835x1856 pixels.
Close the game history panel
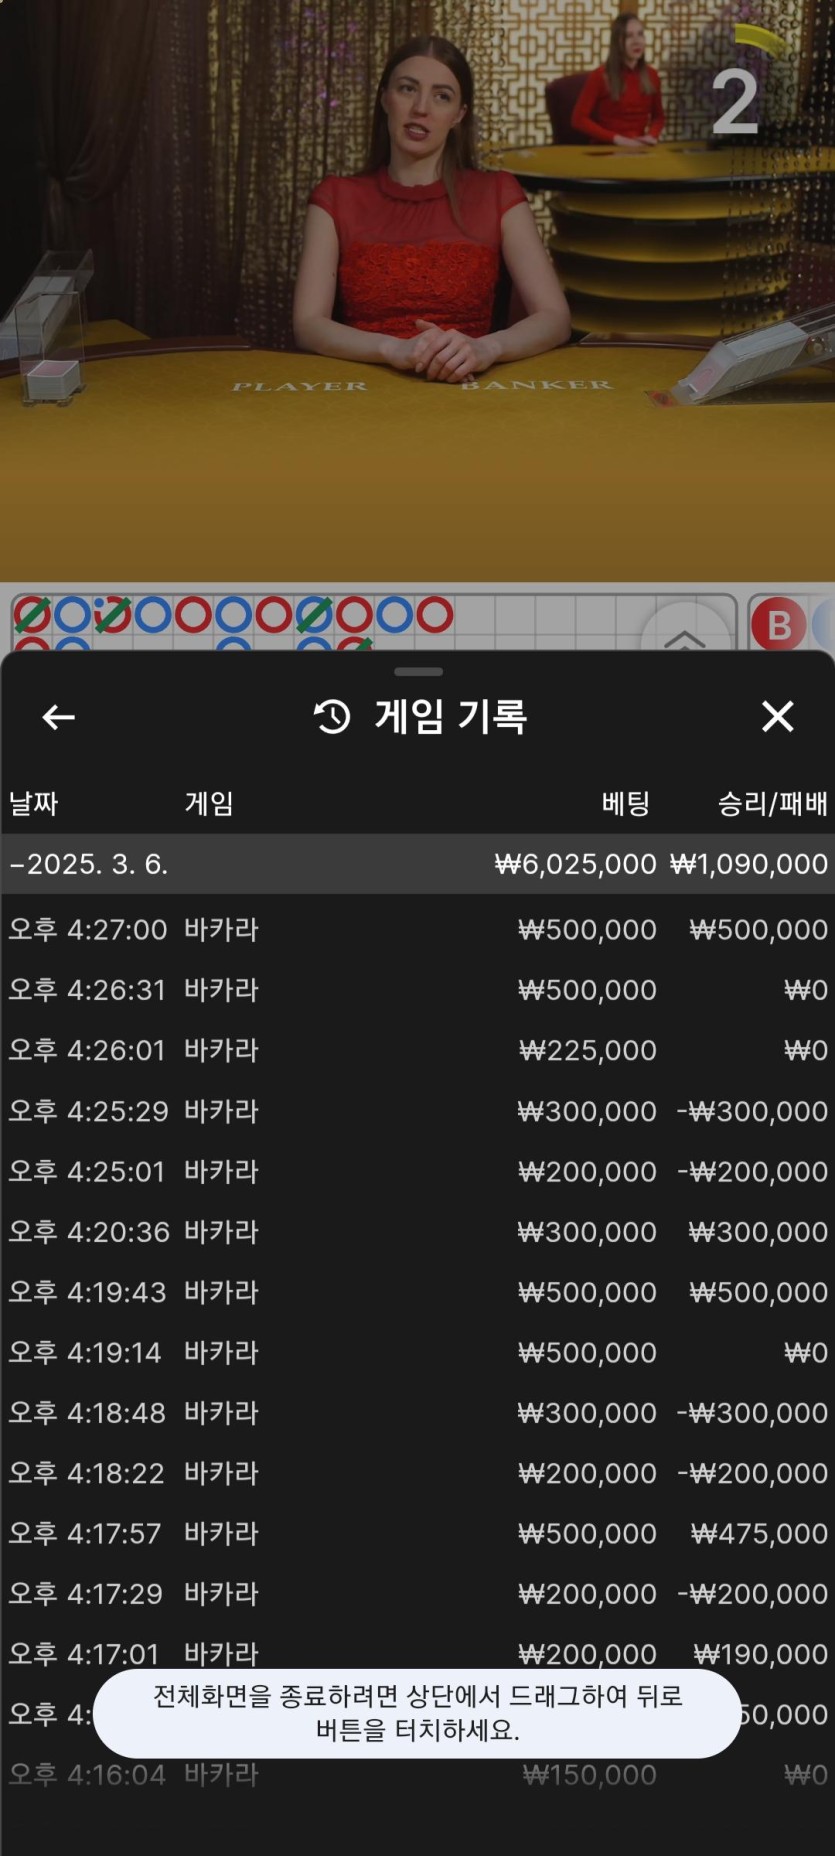[777, 717]
